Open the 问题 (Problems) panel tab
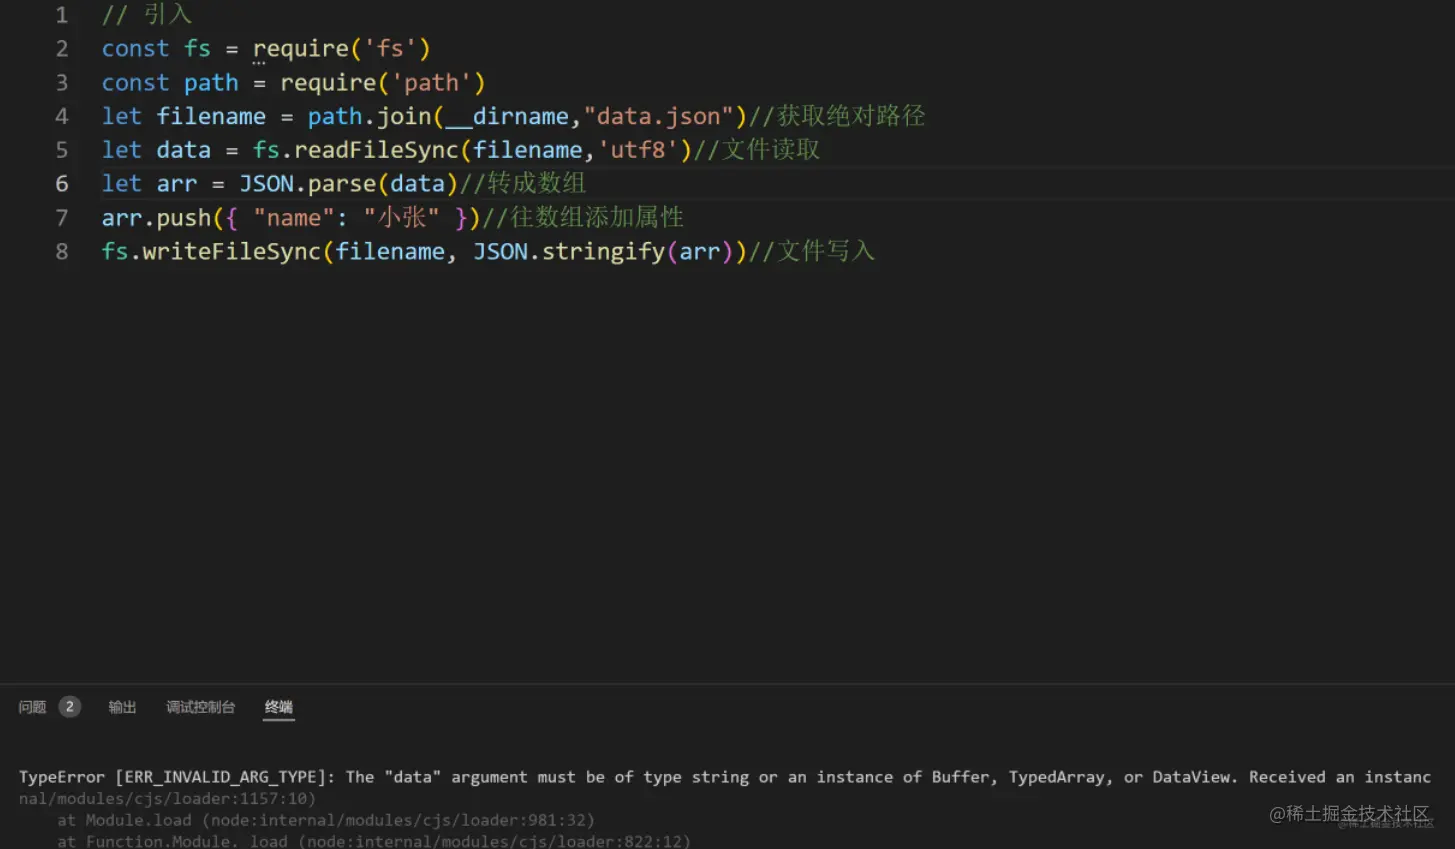Image resolution: width=1455 pixels, height=849 pixels. tap(32, 707)
